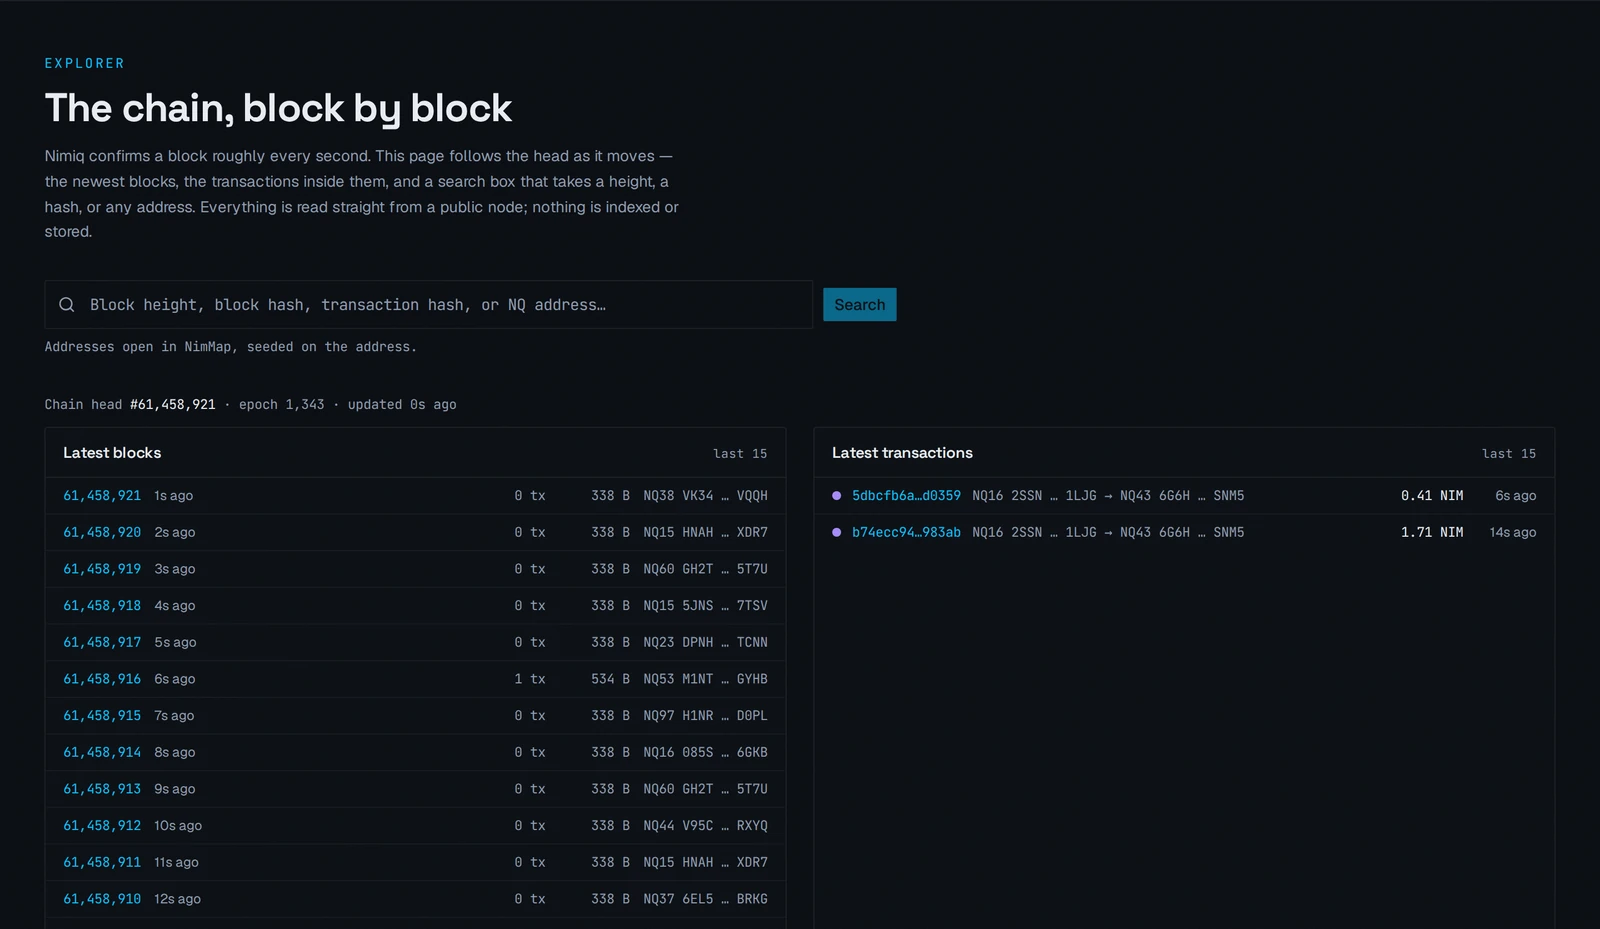Image resolution: width=1600 pixels, height=929 pixels.
Task: Click the 0.41 NIM amount
Action: [1432, 496]
